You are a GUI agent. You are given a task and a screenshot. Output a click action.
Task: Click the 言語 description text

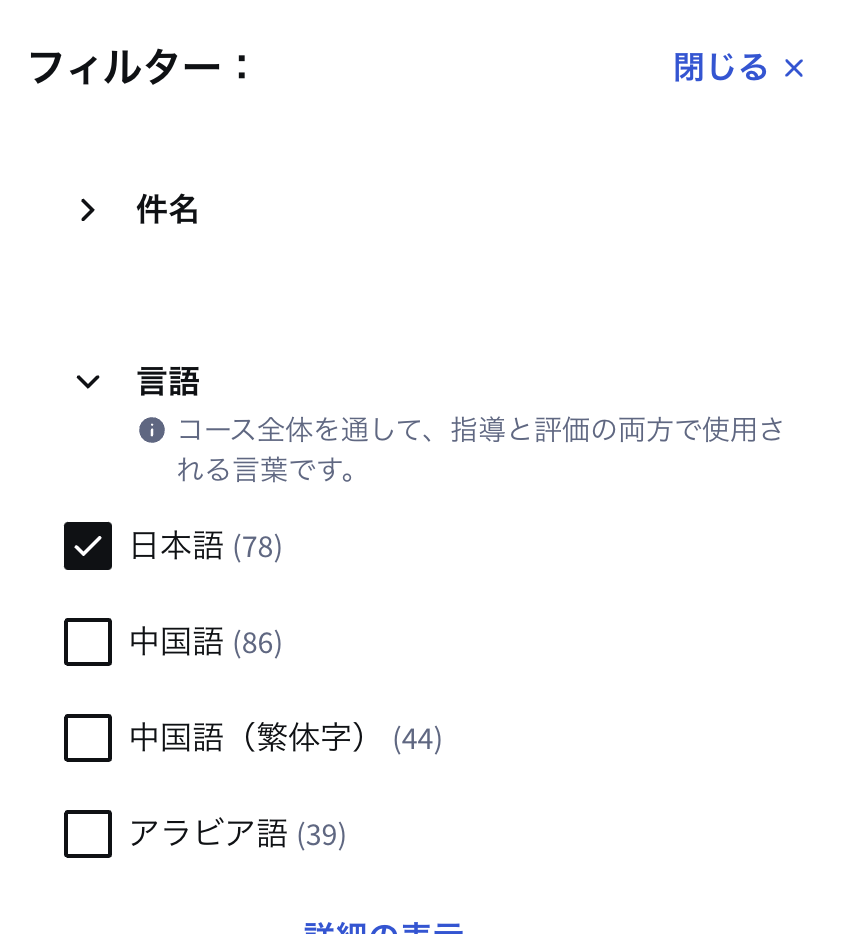point(480,450)
